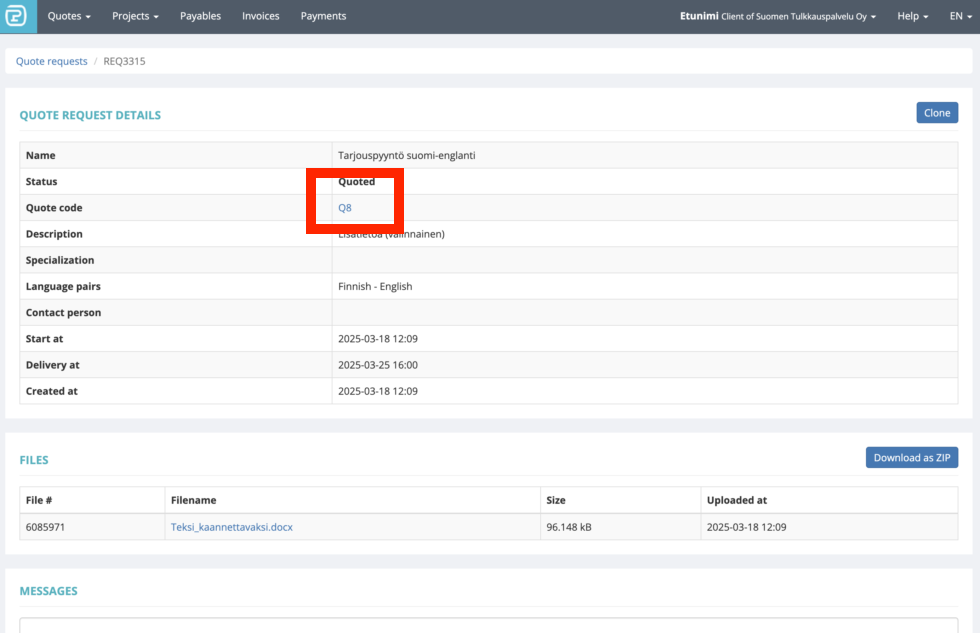Click the REQ3315 breadcrumb text

click(x=124, y=61)
